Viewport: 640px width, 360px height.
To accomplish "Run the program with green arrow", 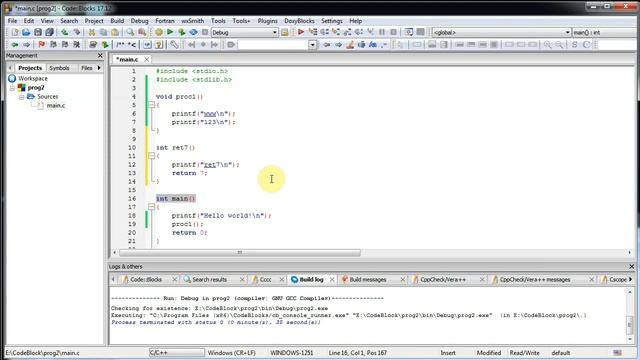I will point(170,32).
